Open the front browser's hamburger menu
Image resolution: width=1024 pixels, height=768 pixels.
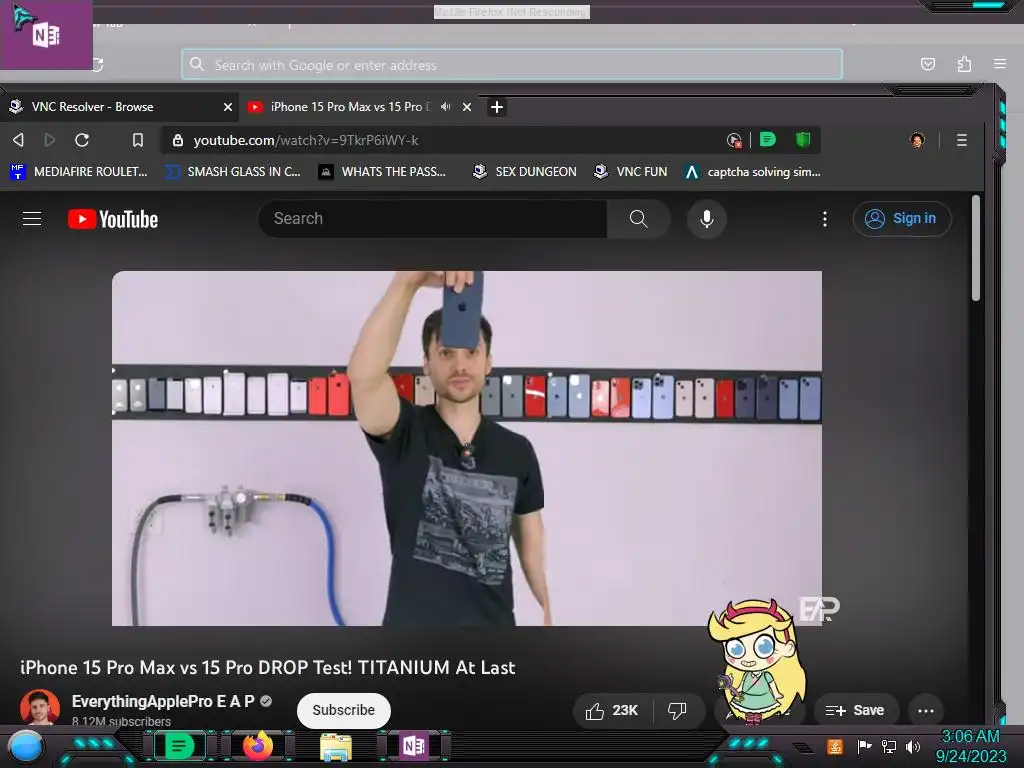coord(961,140)
